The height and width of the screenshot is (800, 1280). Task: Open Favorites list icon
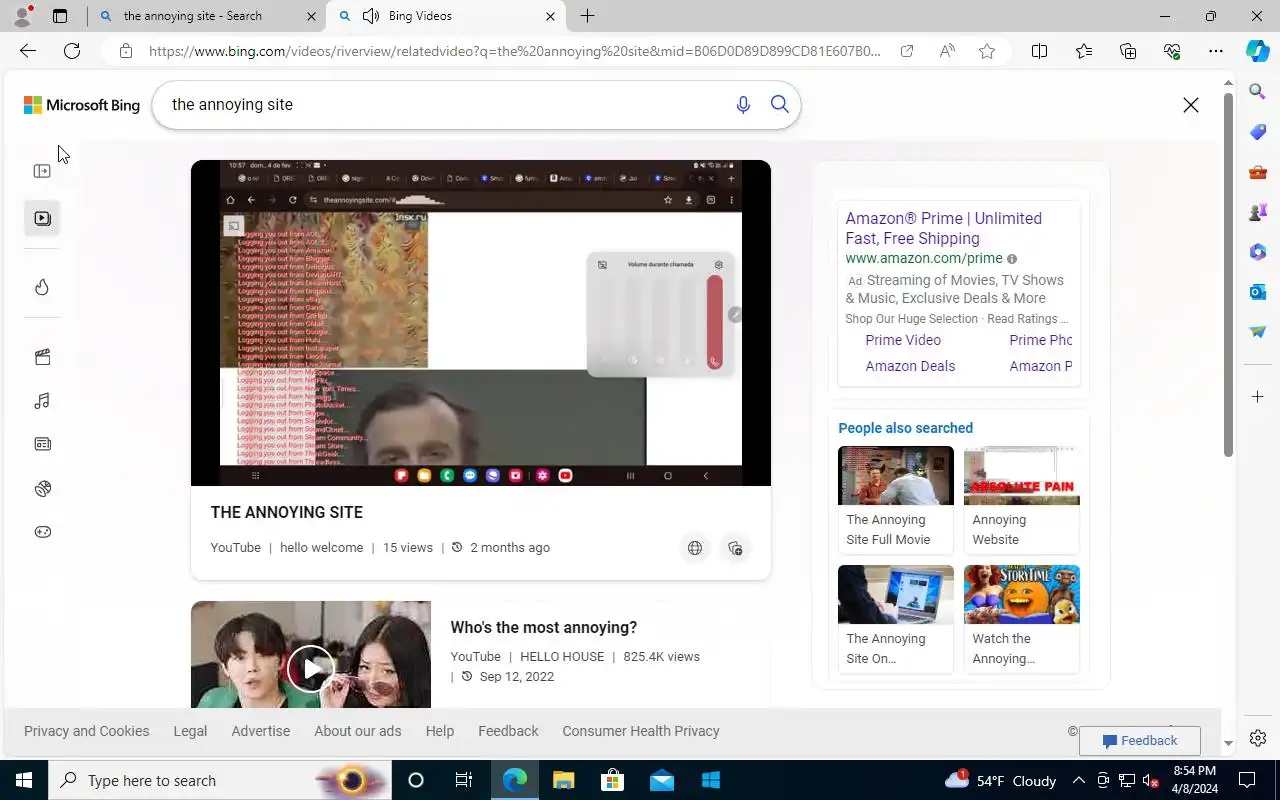click(x=1084, y=51)
